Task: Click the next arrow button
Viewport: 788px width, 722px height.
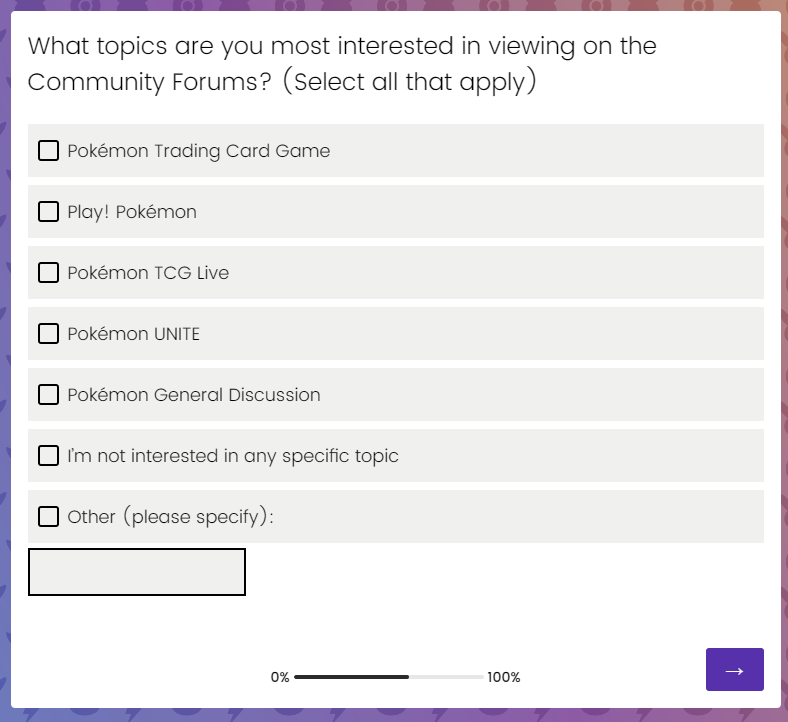Action: 735,670
